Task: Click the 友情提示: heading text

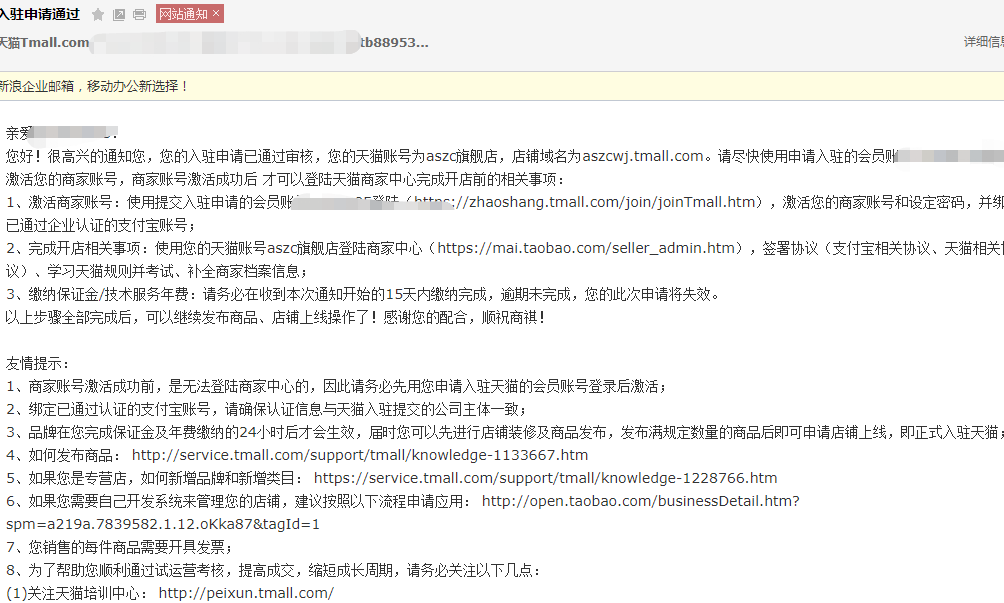Action: pyautogui.click(x=37, y=364)
